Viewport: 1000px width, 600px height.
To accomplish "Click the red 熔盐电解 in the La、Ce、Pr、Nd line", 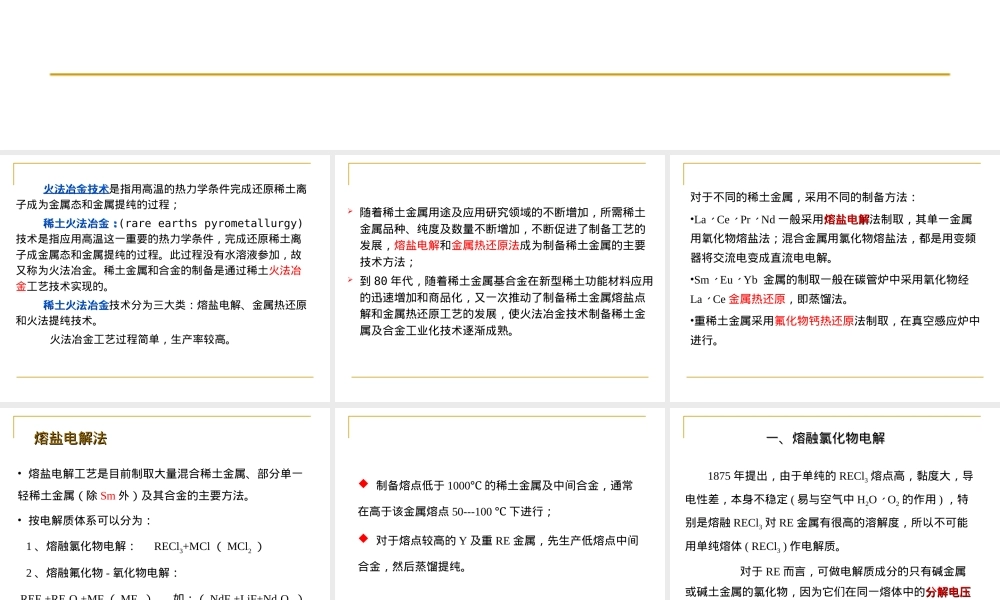I will coord(846,219).
